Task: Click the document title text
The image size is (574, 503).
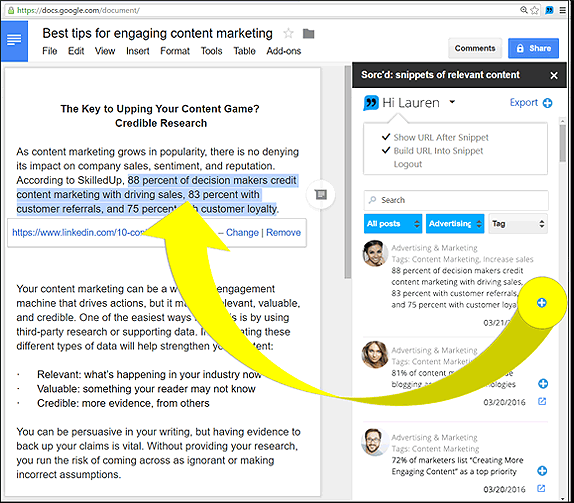Action: click(x=157, y=33)
